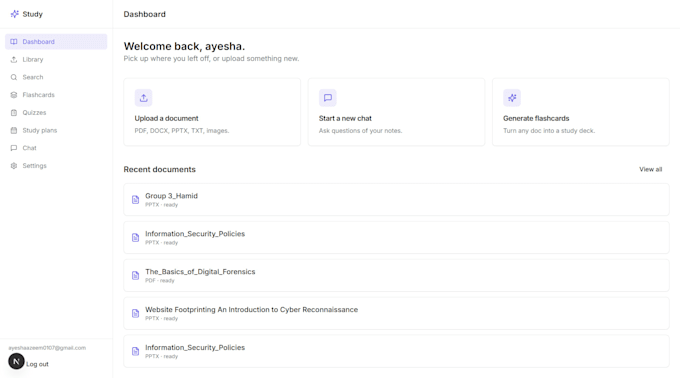Screen dimensions: 680x378
Task: Select the Start a new chat card
Action: coord(396,112)
